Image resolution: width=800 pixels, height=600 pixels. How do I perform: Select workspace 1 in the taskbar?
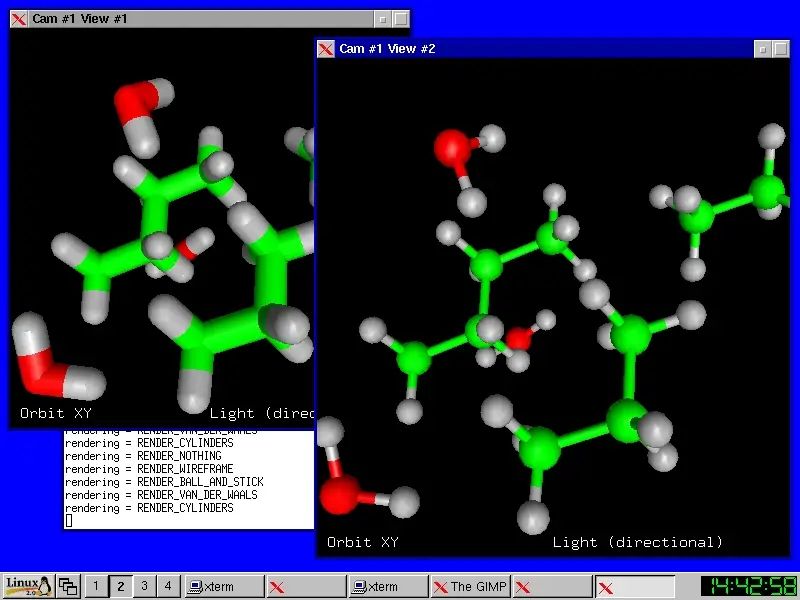click(x=96, y=586)
